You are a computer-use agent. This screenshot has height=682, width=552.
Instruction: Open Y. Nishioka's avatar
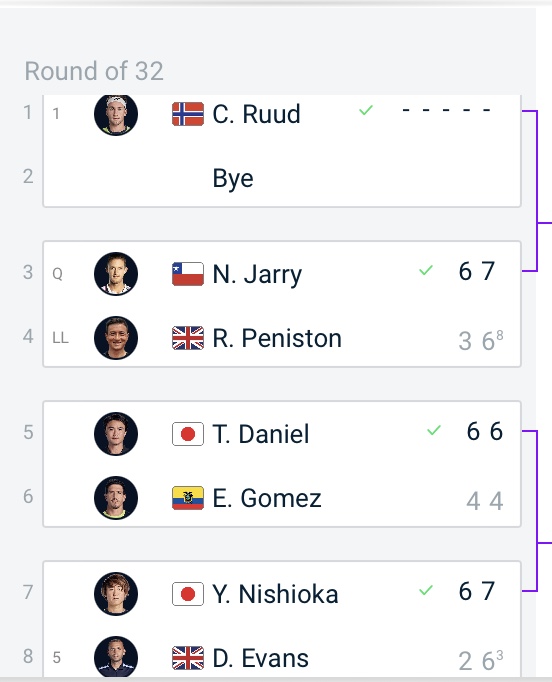coord(116,594)
